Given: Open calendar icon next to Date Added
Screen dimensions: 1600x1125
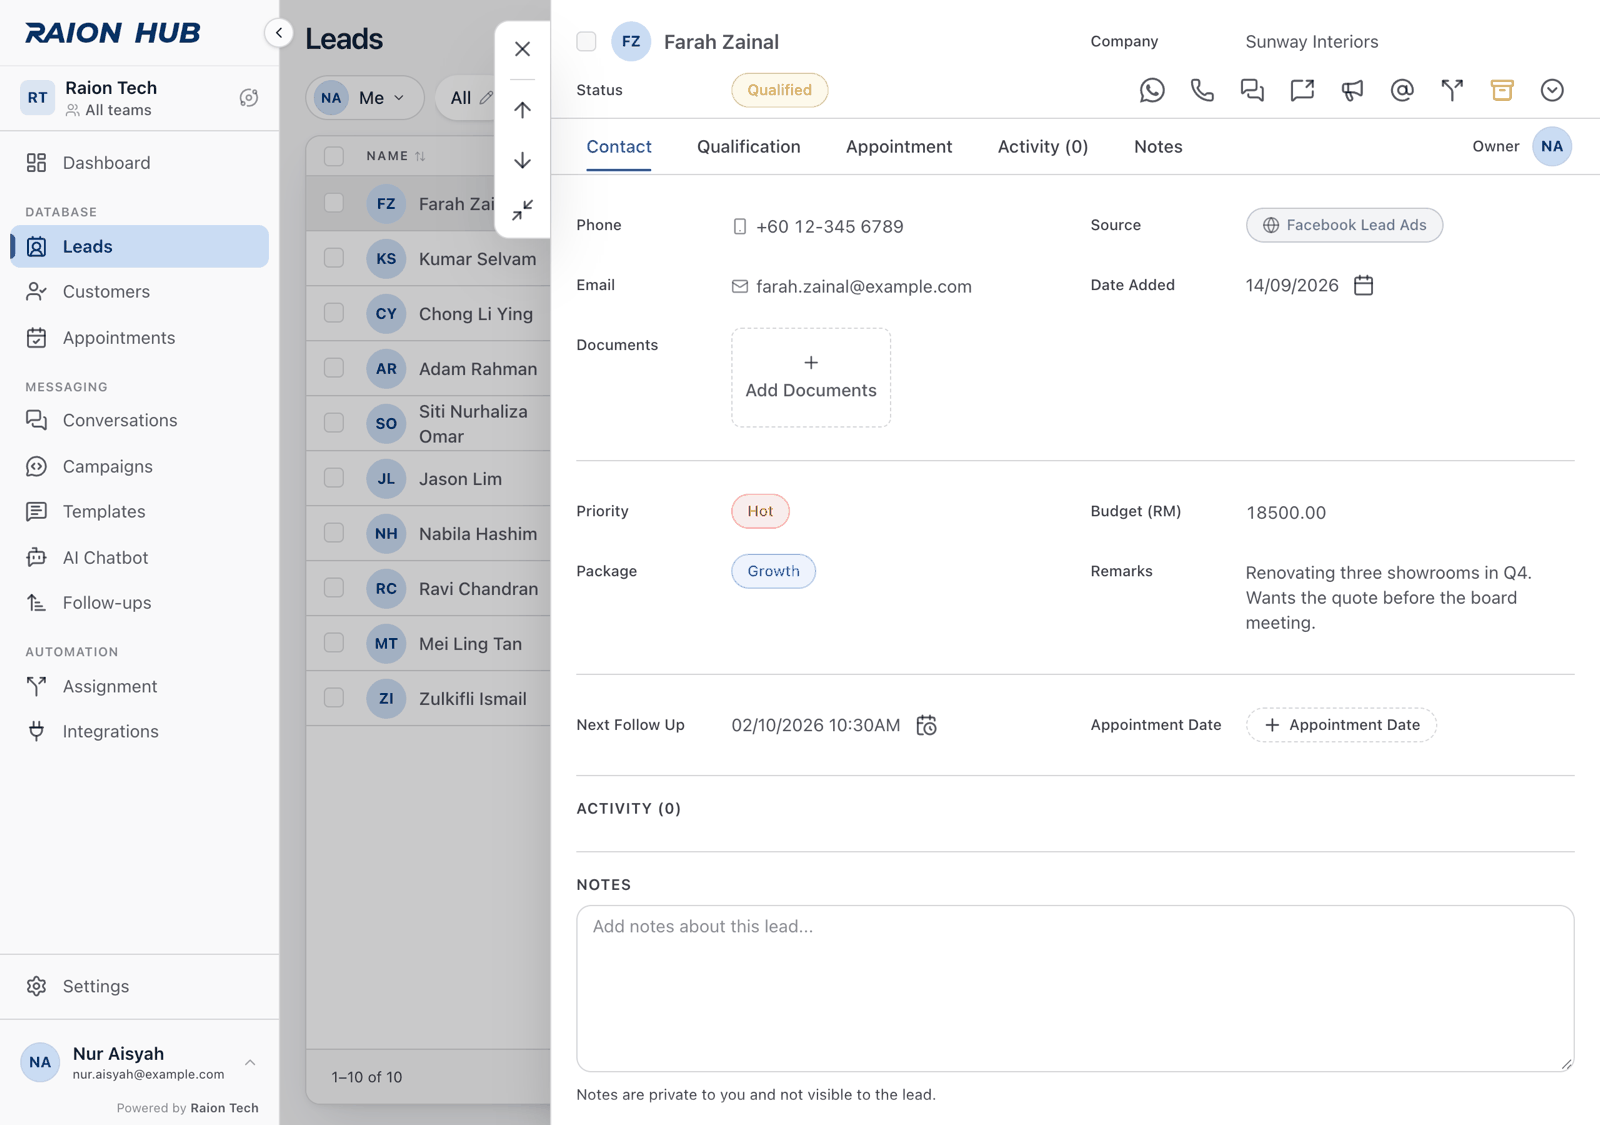Looking at the screenshot, I should pyautogui.click(x=1363, y=285).
